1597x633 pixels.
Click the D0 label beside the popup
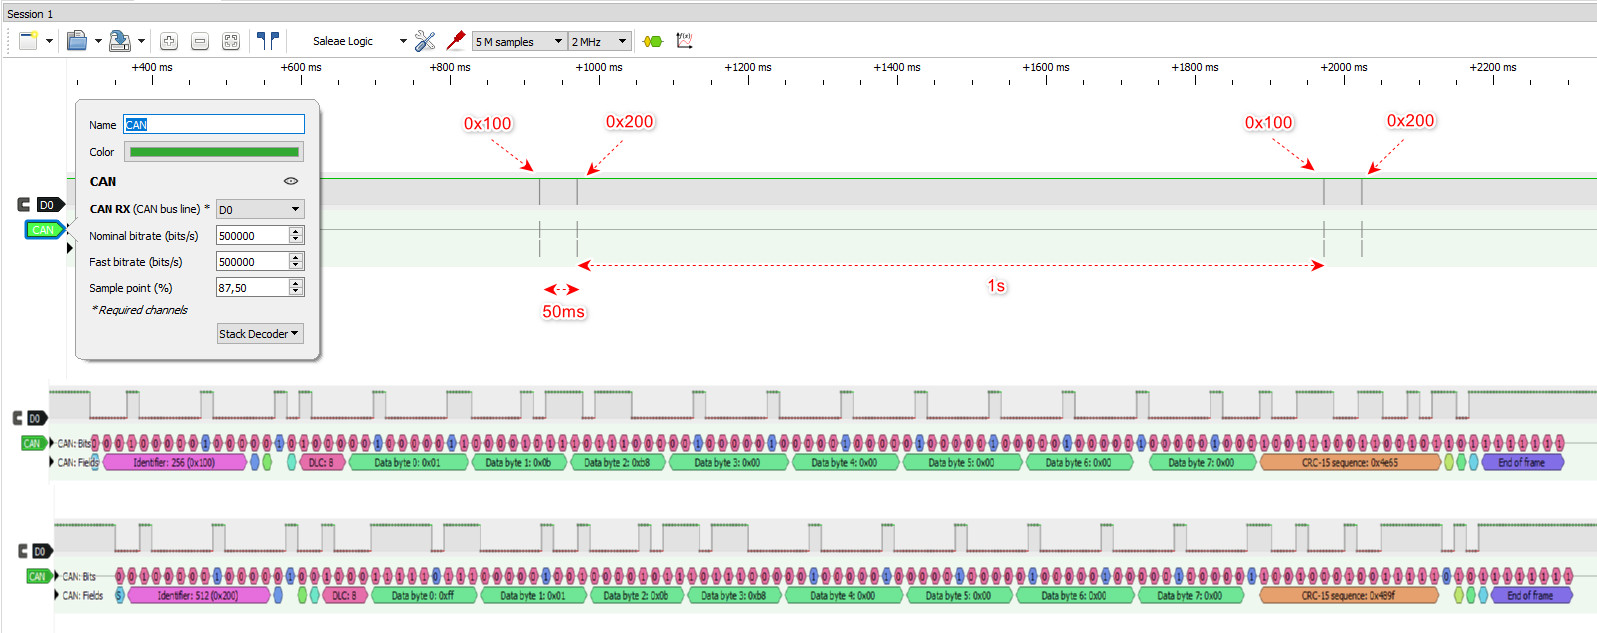(x=49, y=204)
